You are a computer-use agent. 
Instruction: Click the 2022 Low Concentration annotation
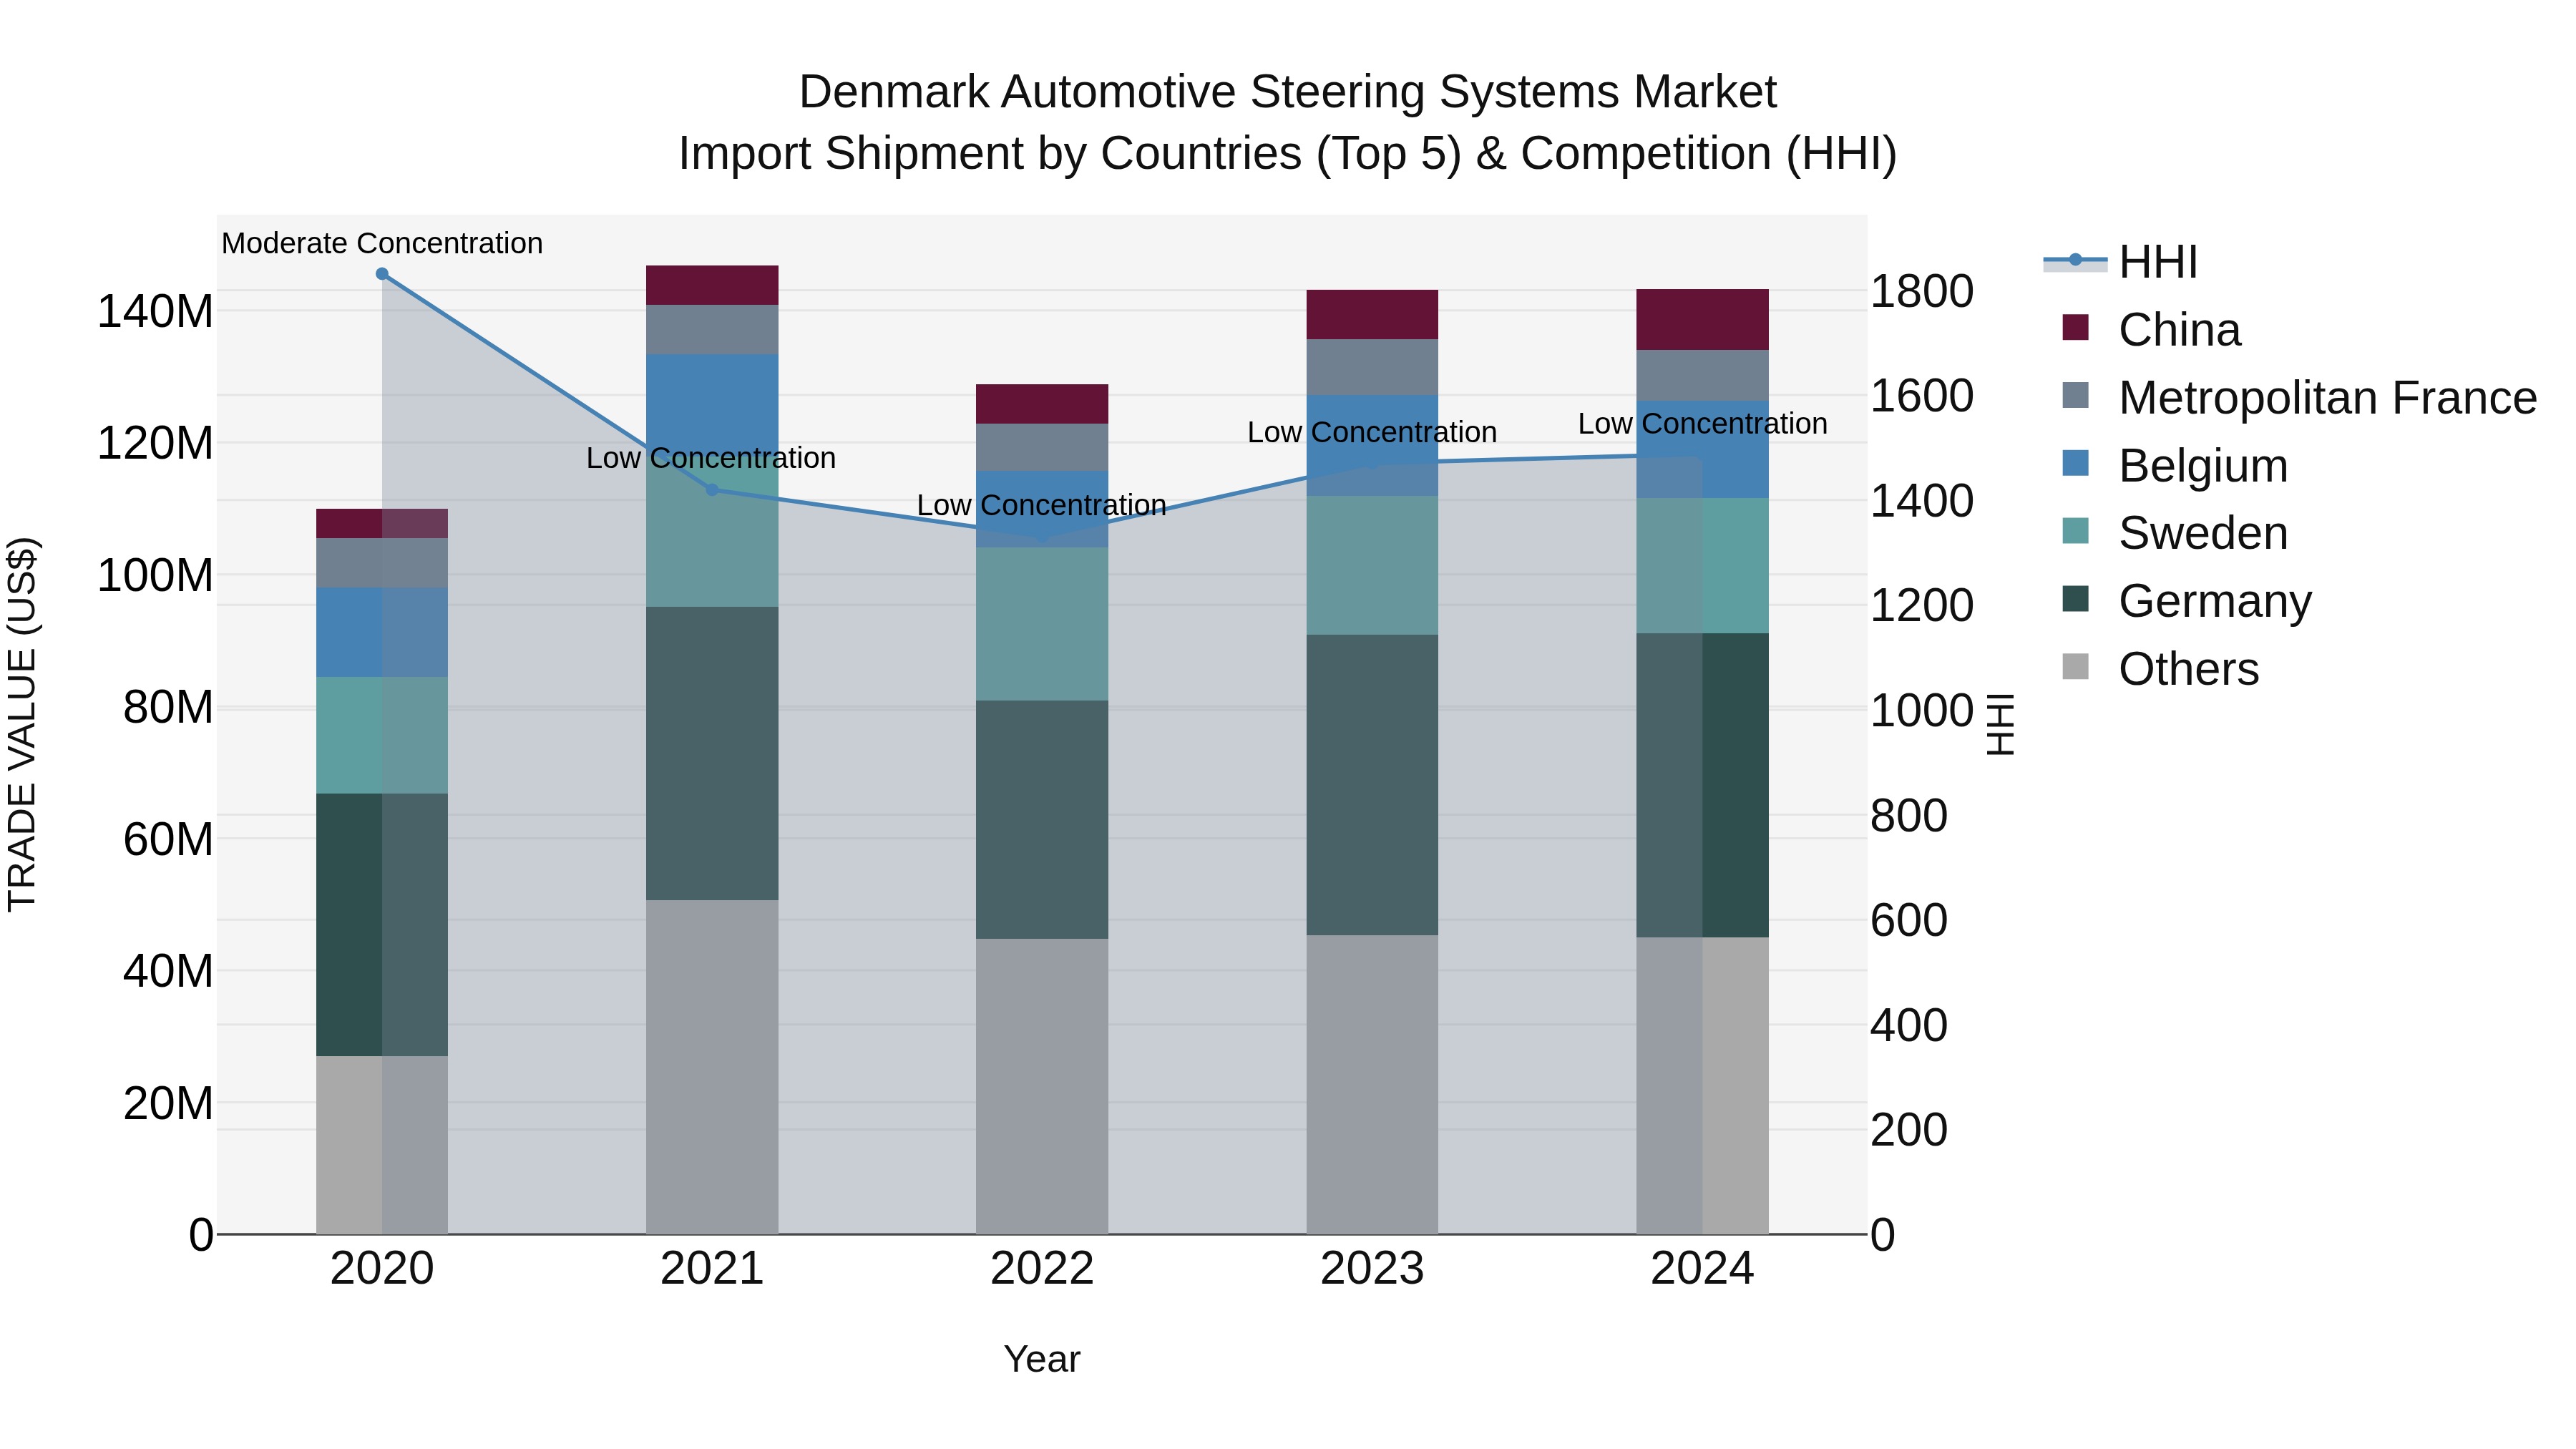(x=1042, y=505)
